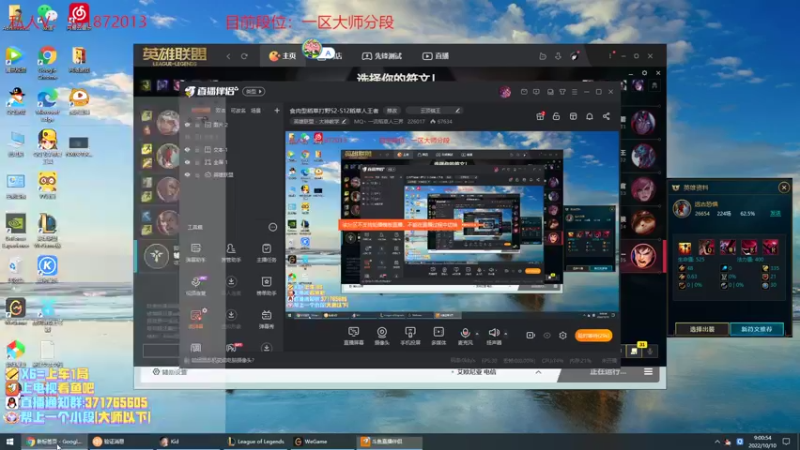Open microphone dropdown arrow
800x450 pixels.
[x=477, y=334]
